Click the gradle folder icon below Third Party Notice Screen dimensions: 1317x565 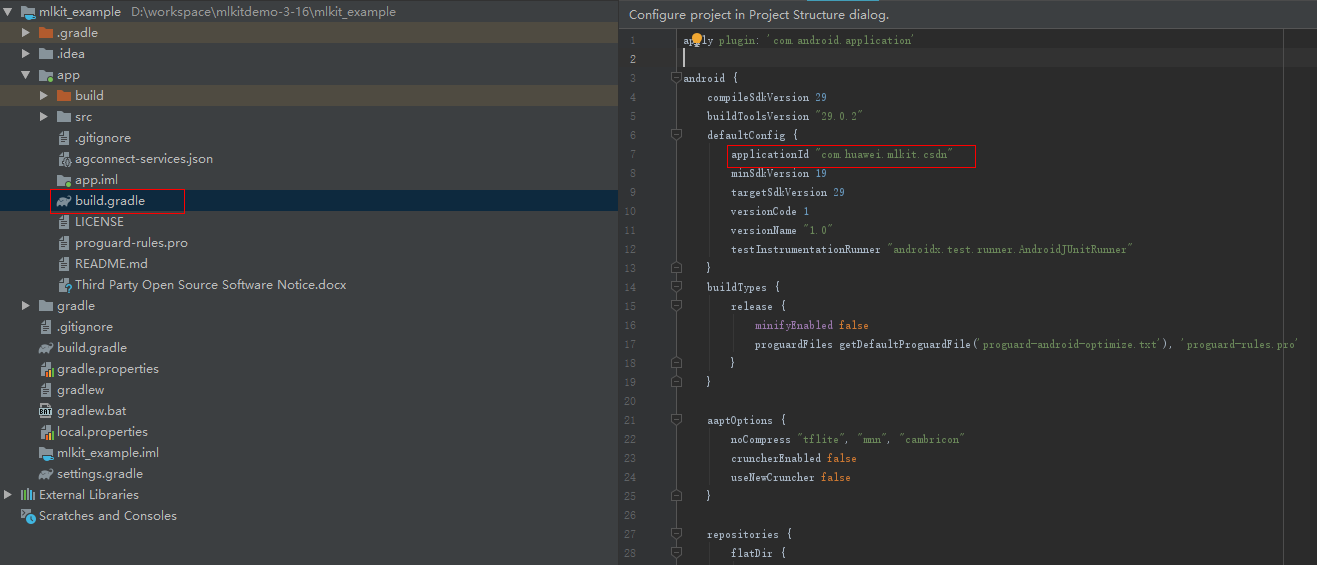click(45, 306)
